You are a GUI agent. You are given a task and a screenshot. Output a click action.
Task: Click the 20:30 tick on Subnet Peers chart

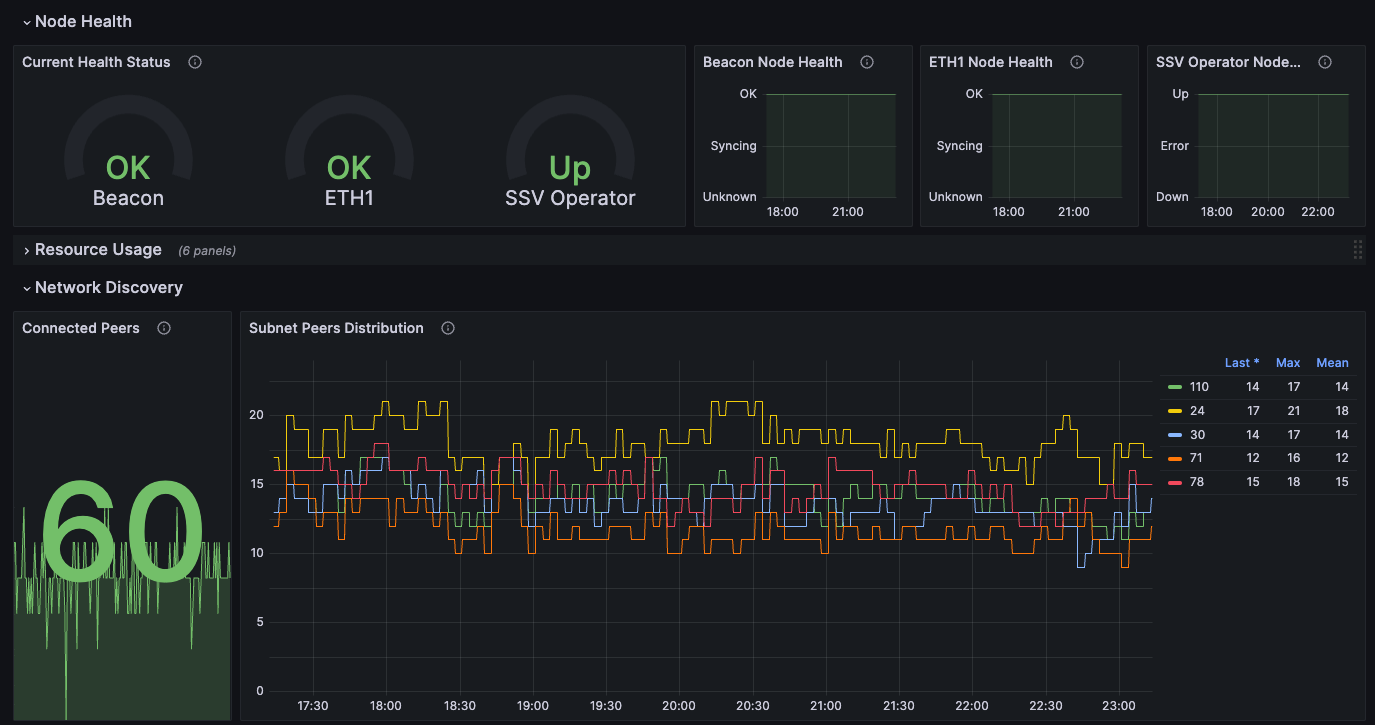(753, 706)
